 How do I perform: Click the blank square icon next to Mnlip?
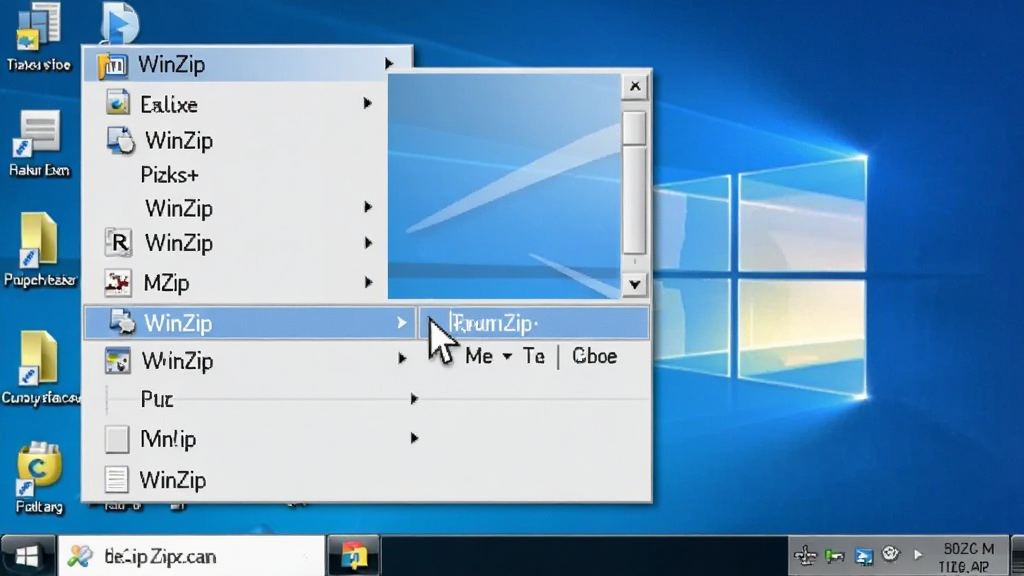tap(117, 440)
